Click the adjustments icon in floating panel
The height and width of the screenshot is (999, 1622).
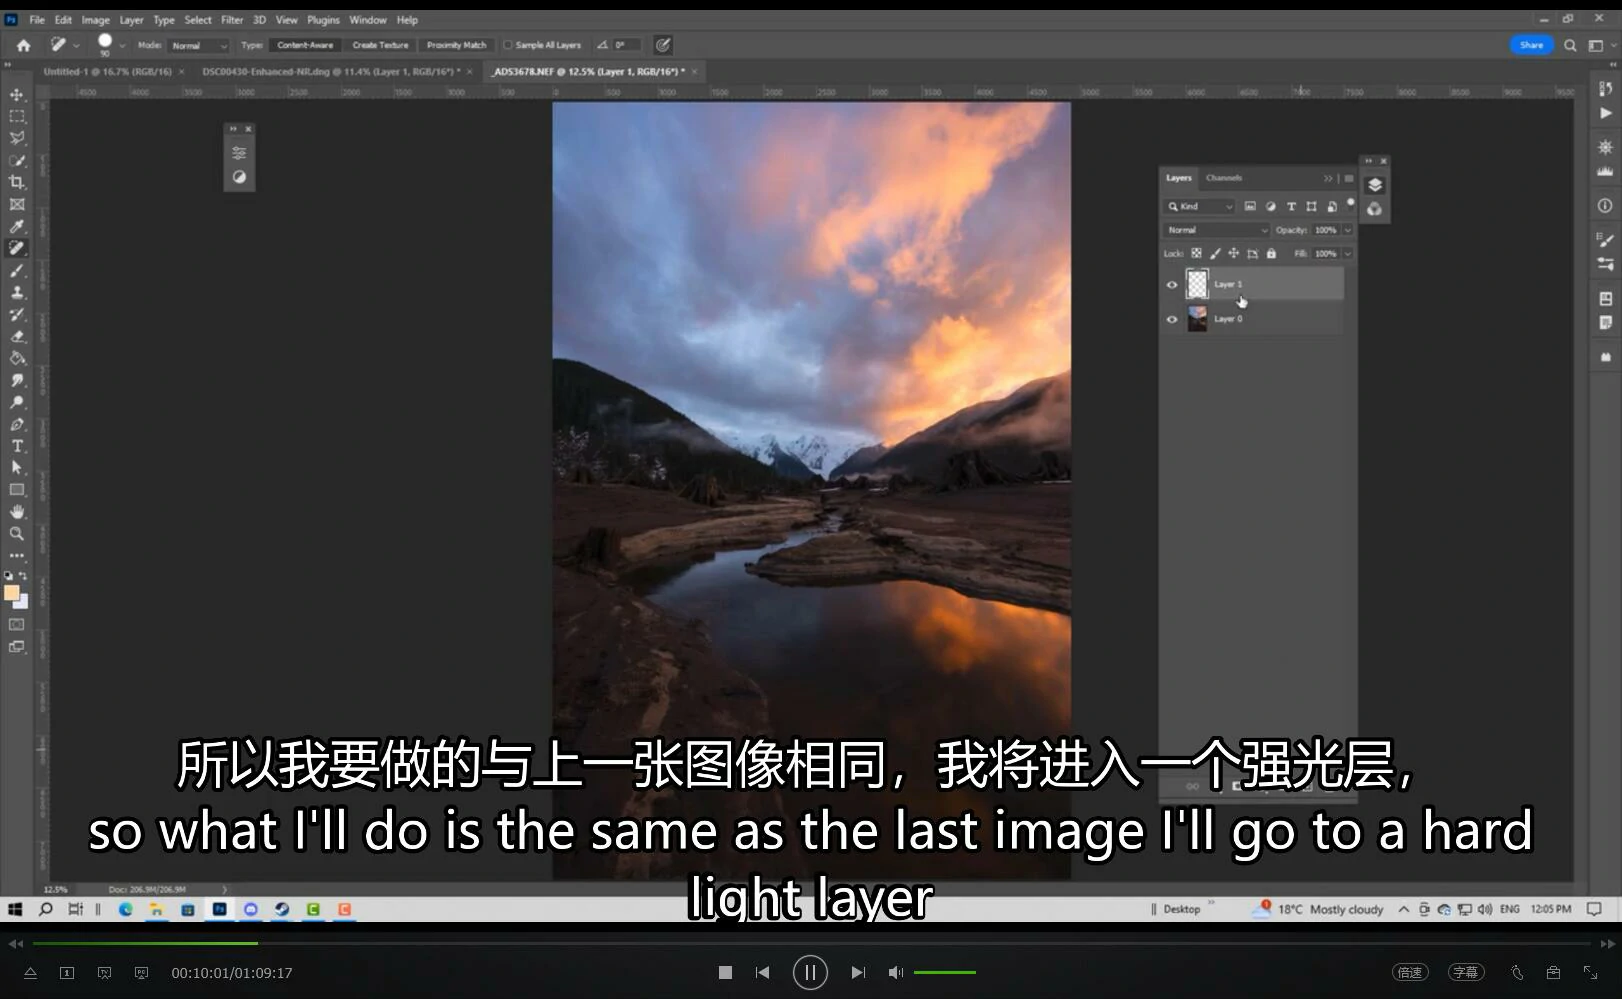click(239, 153)
